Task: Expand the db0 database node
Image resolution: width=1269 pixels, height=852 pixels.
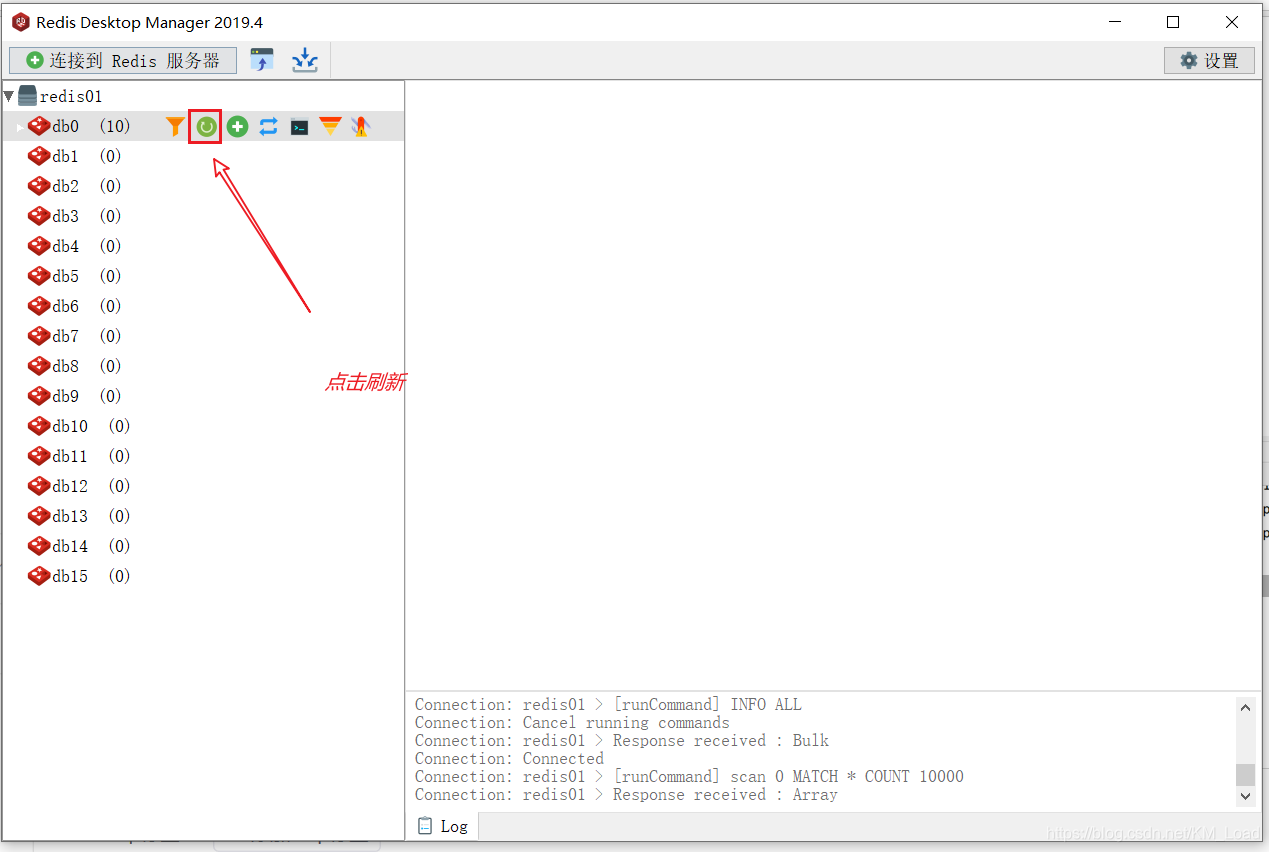Action: tap(19, 127)
